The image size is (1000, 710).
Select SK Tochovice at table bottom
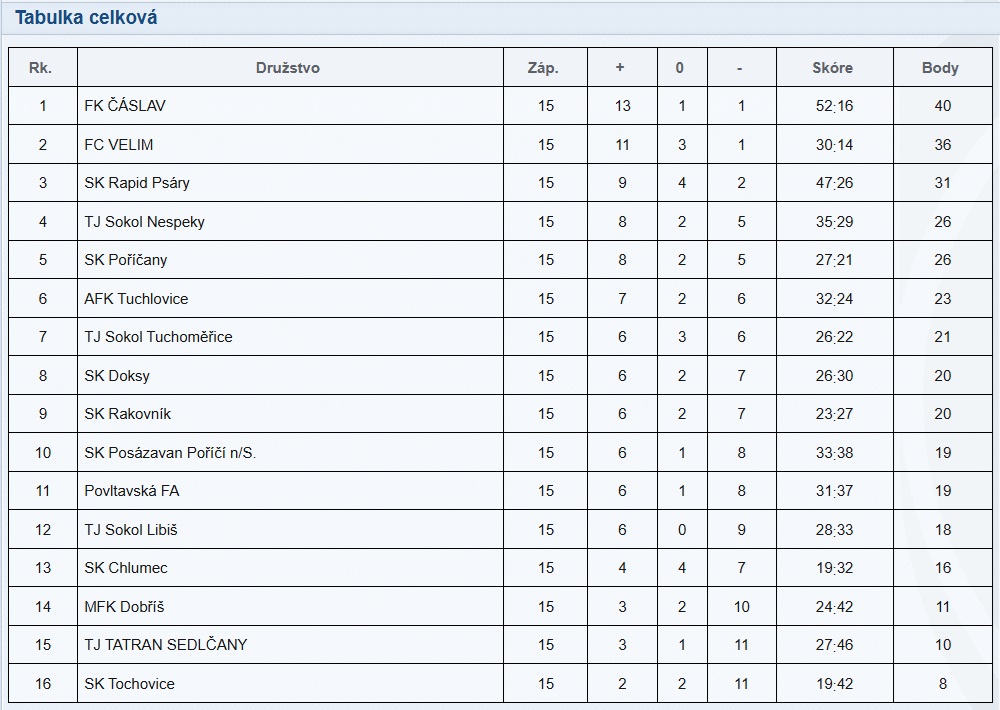pyautogui.click(x=129, y=684)
